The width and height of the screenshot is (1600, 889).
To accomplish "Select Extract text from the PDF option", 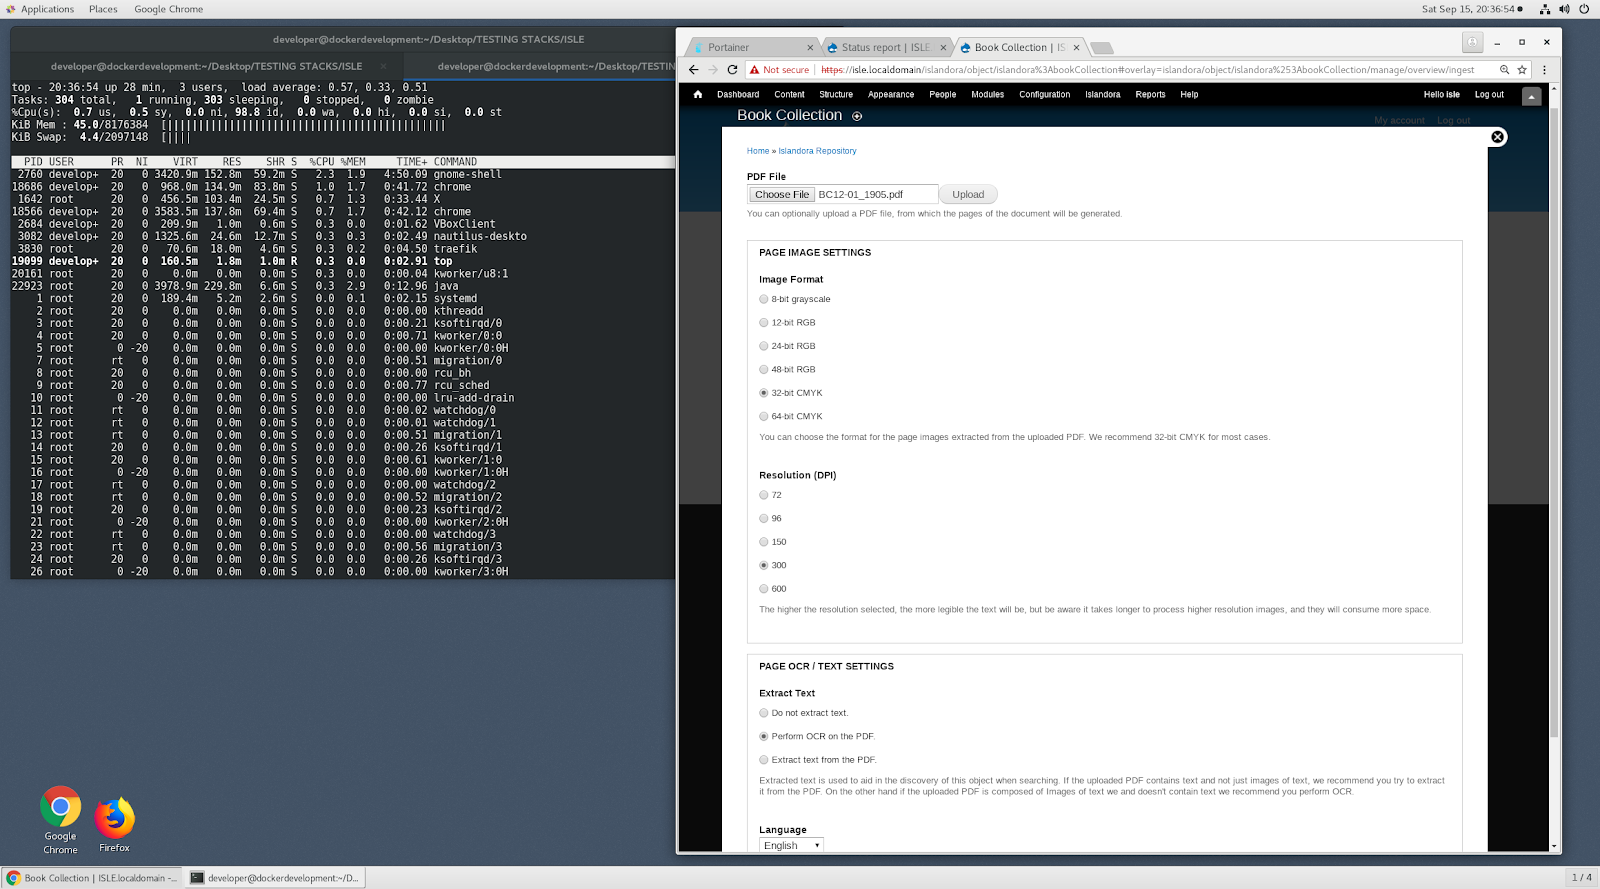I will point(764,760).
